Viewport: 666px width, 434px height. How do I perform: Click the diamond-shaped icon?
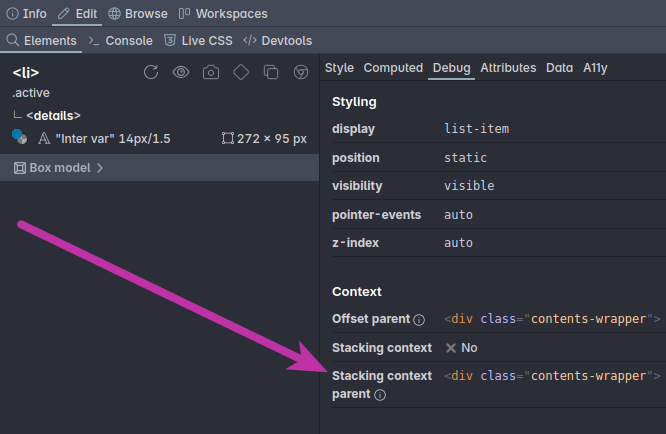pos(241,72)
